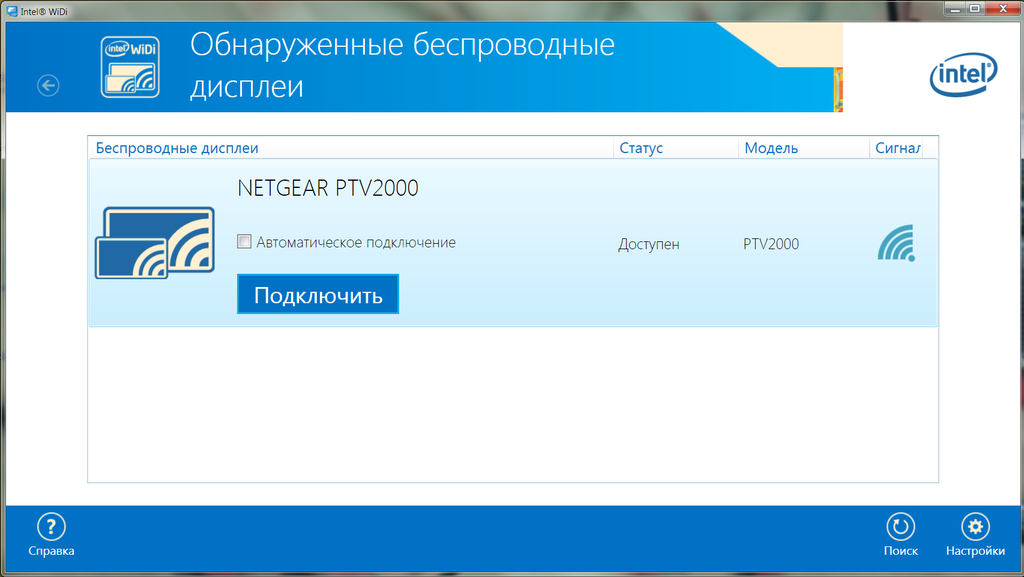
Task: Click the Модель column header
Action: [771, 148]
